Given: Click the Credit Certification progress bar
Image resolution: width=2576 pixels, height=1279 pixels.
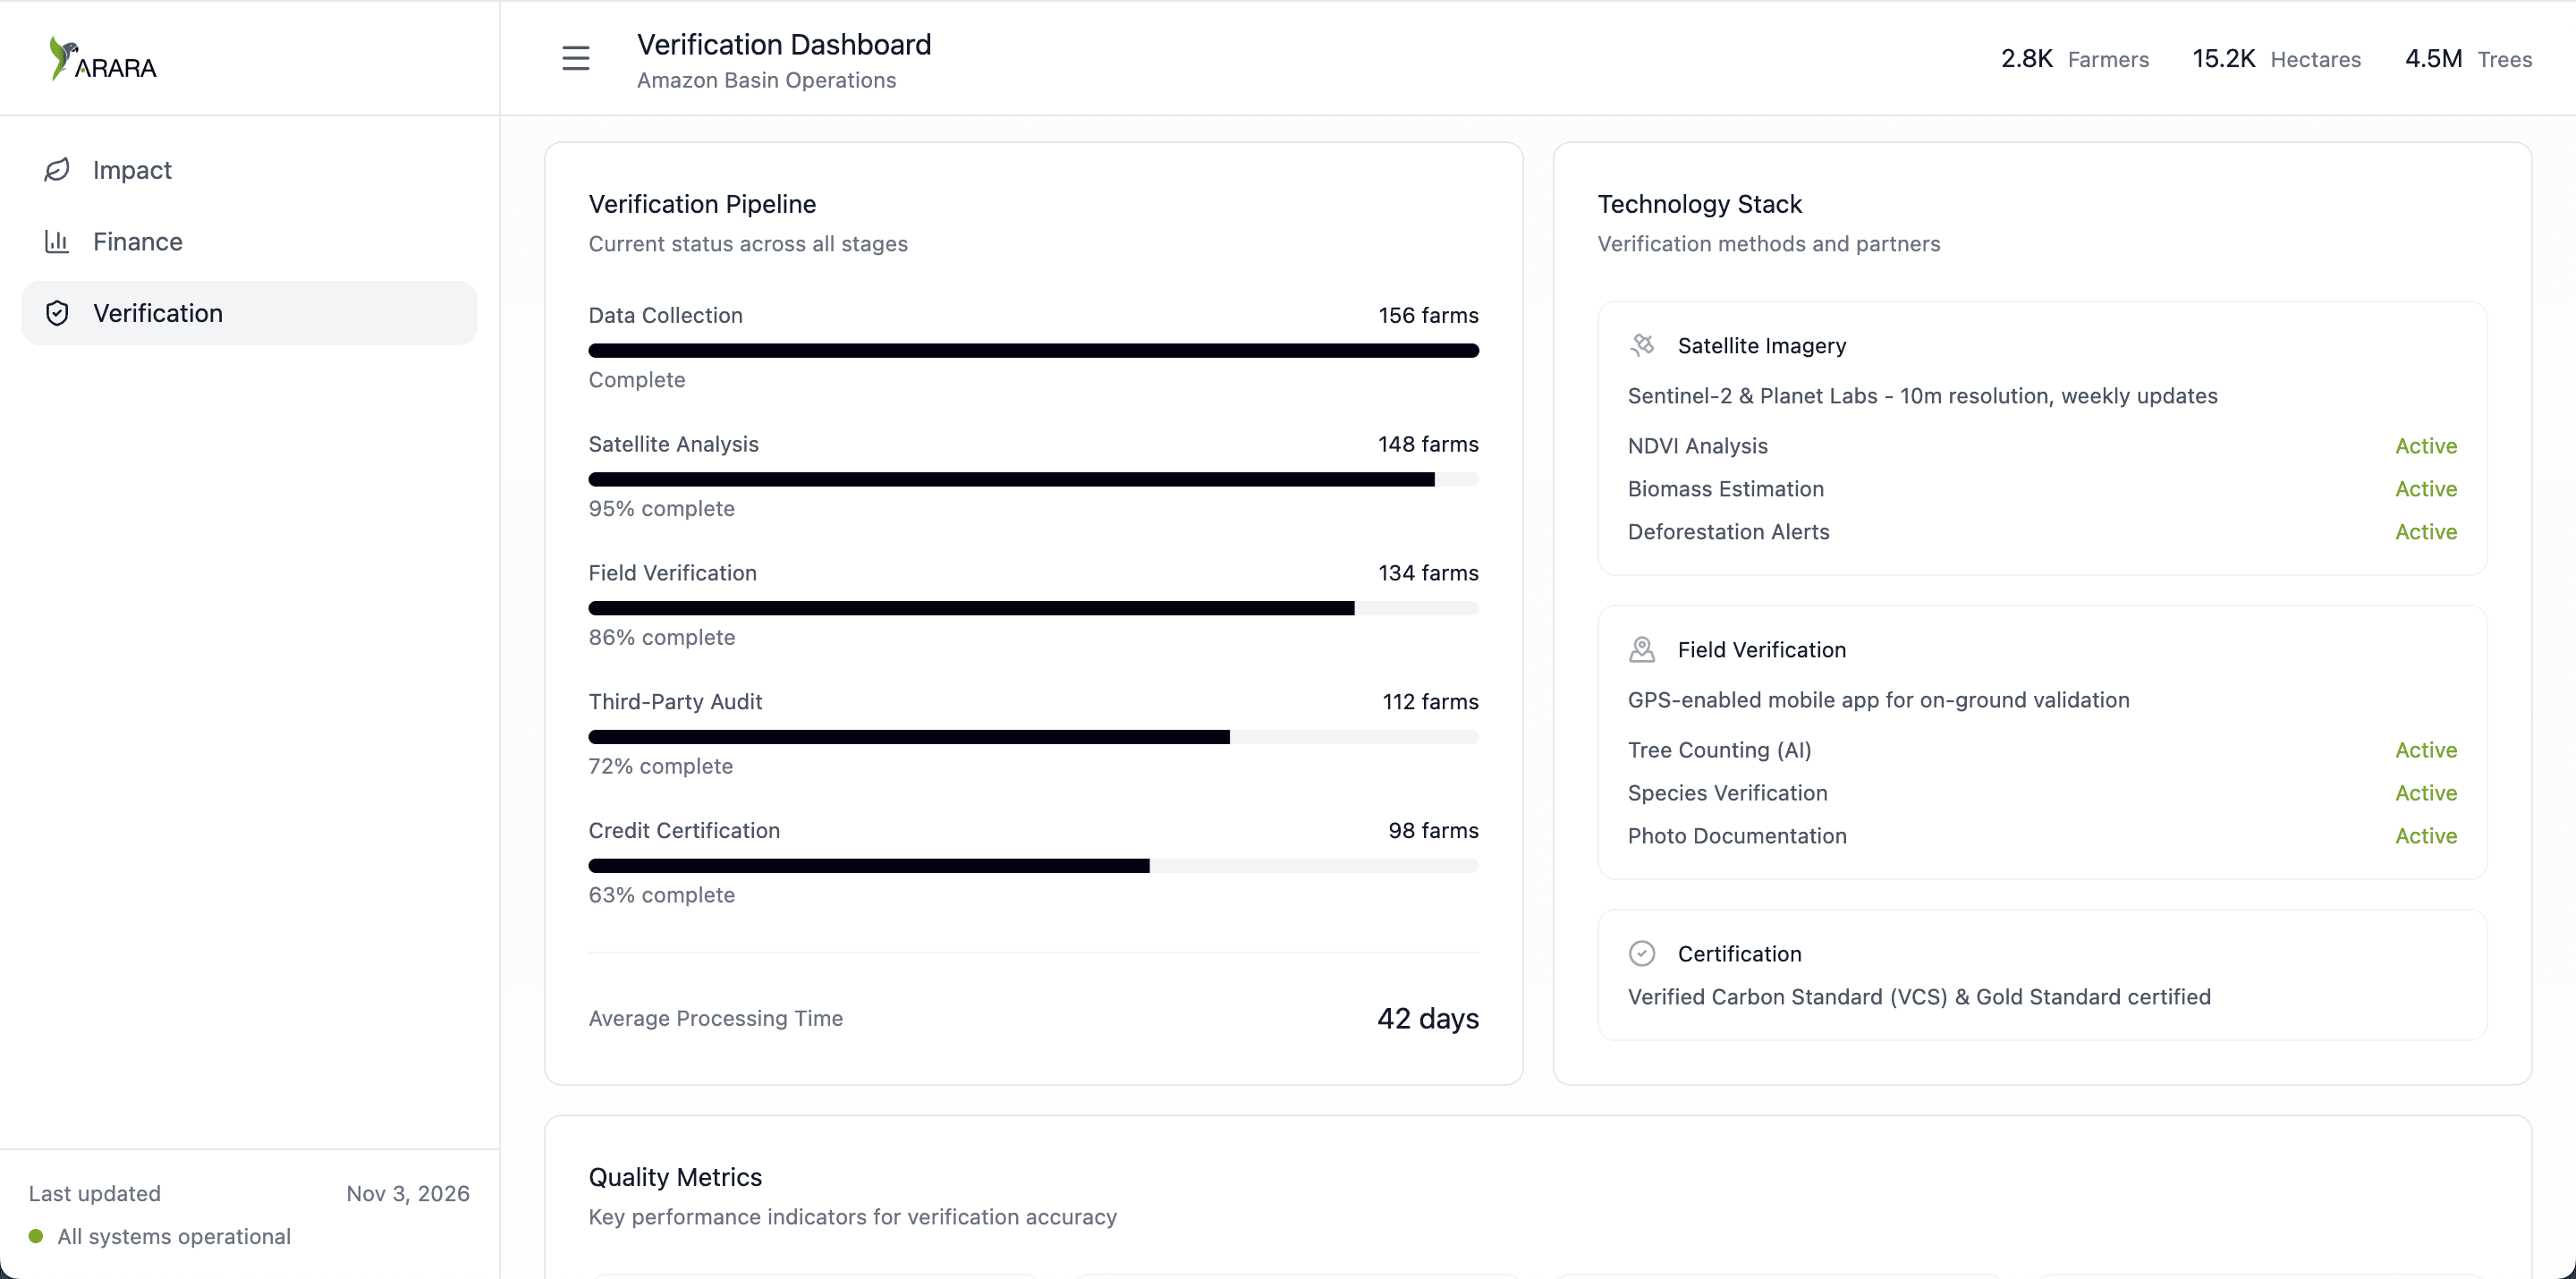Looking at the screenshot, I should tap(1033, 866).
